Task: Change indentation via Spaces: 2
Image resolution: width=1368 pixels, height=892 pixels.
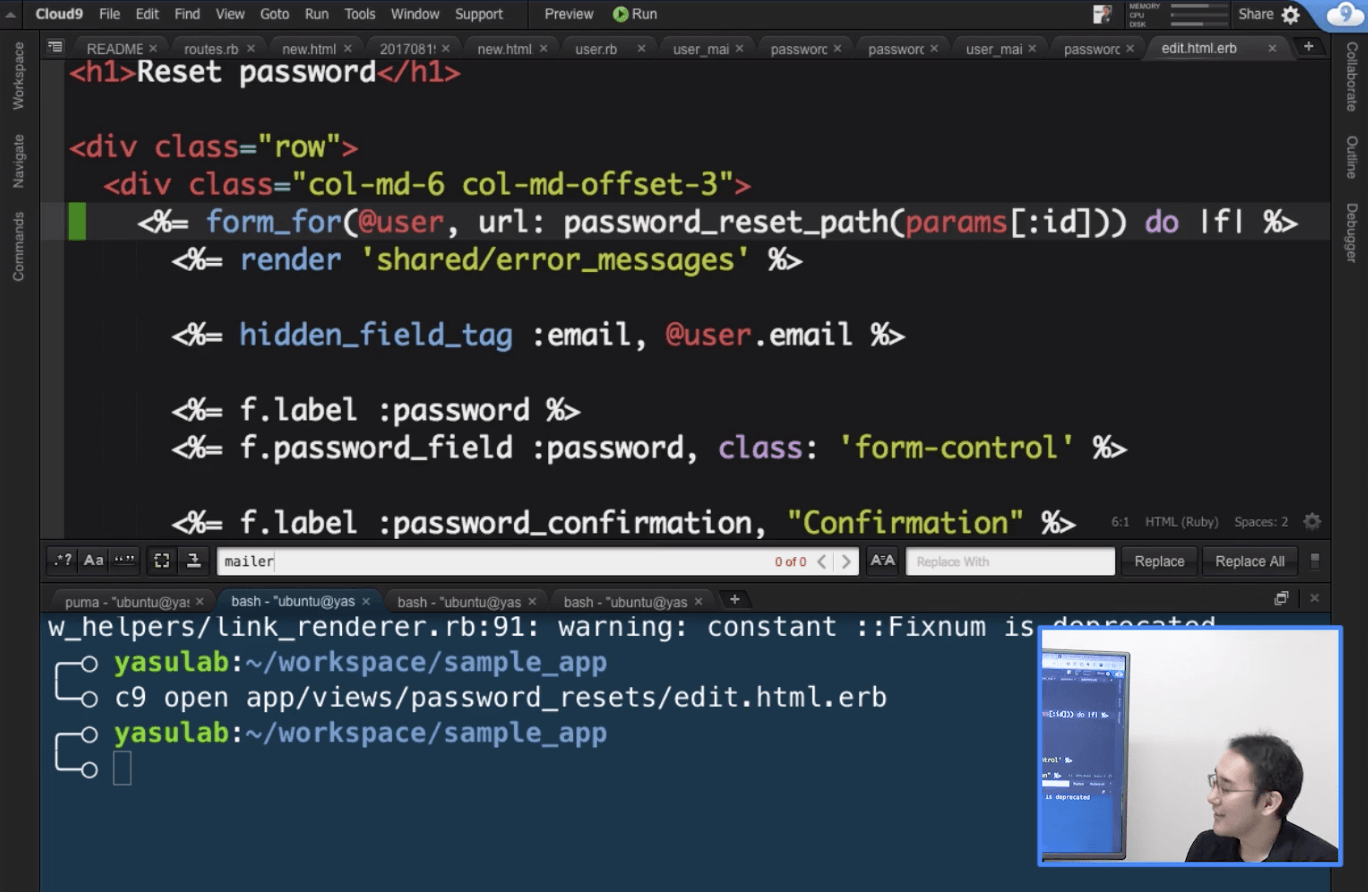Action: click(1261, 522)
